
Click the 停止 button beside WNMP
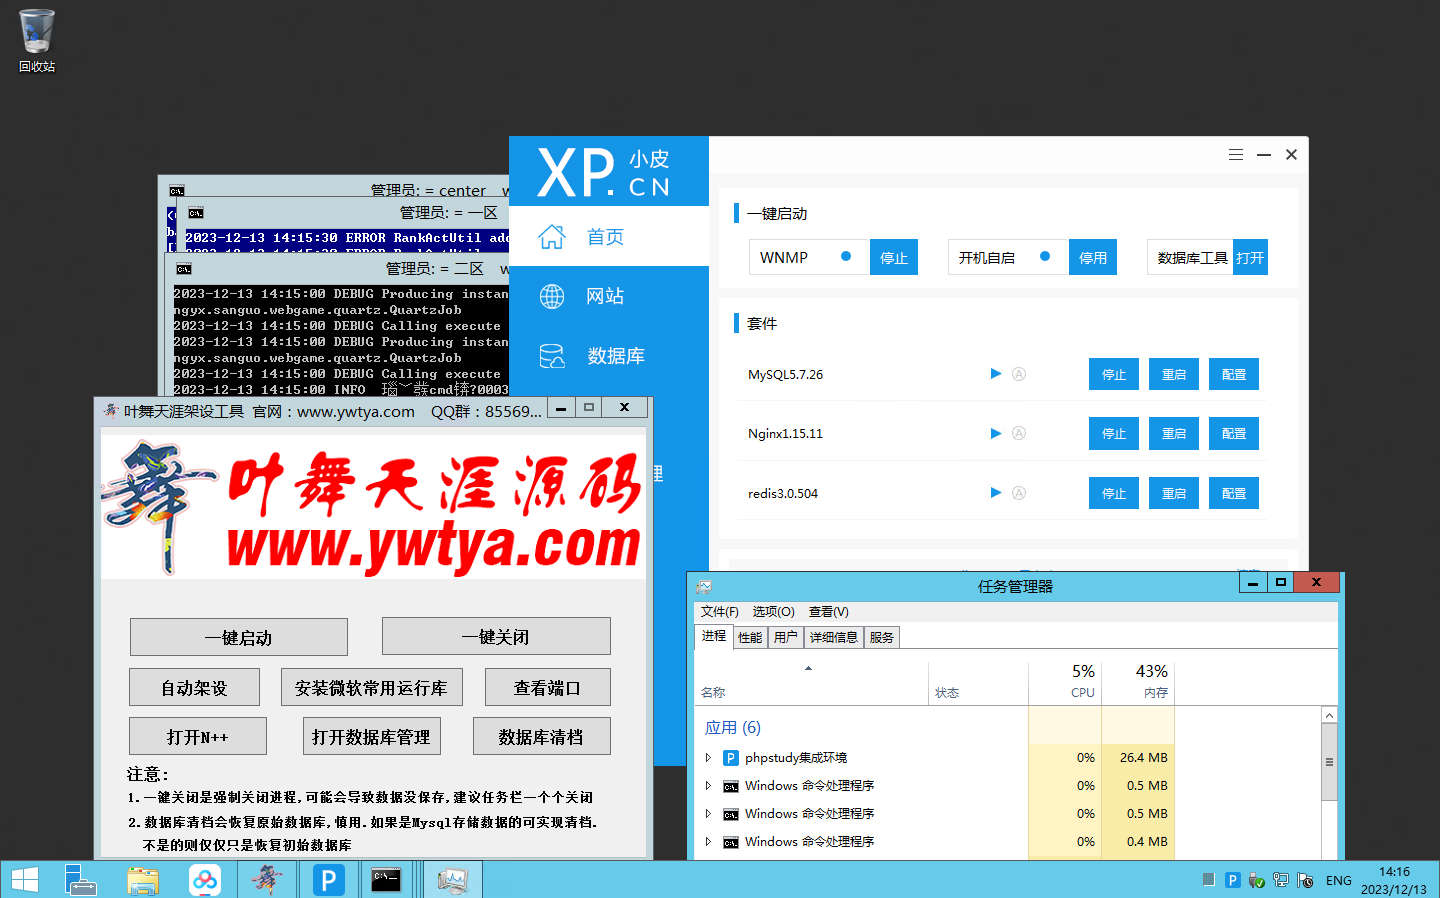tap(893, 257)
